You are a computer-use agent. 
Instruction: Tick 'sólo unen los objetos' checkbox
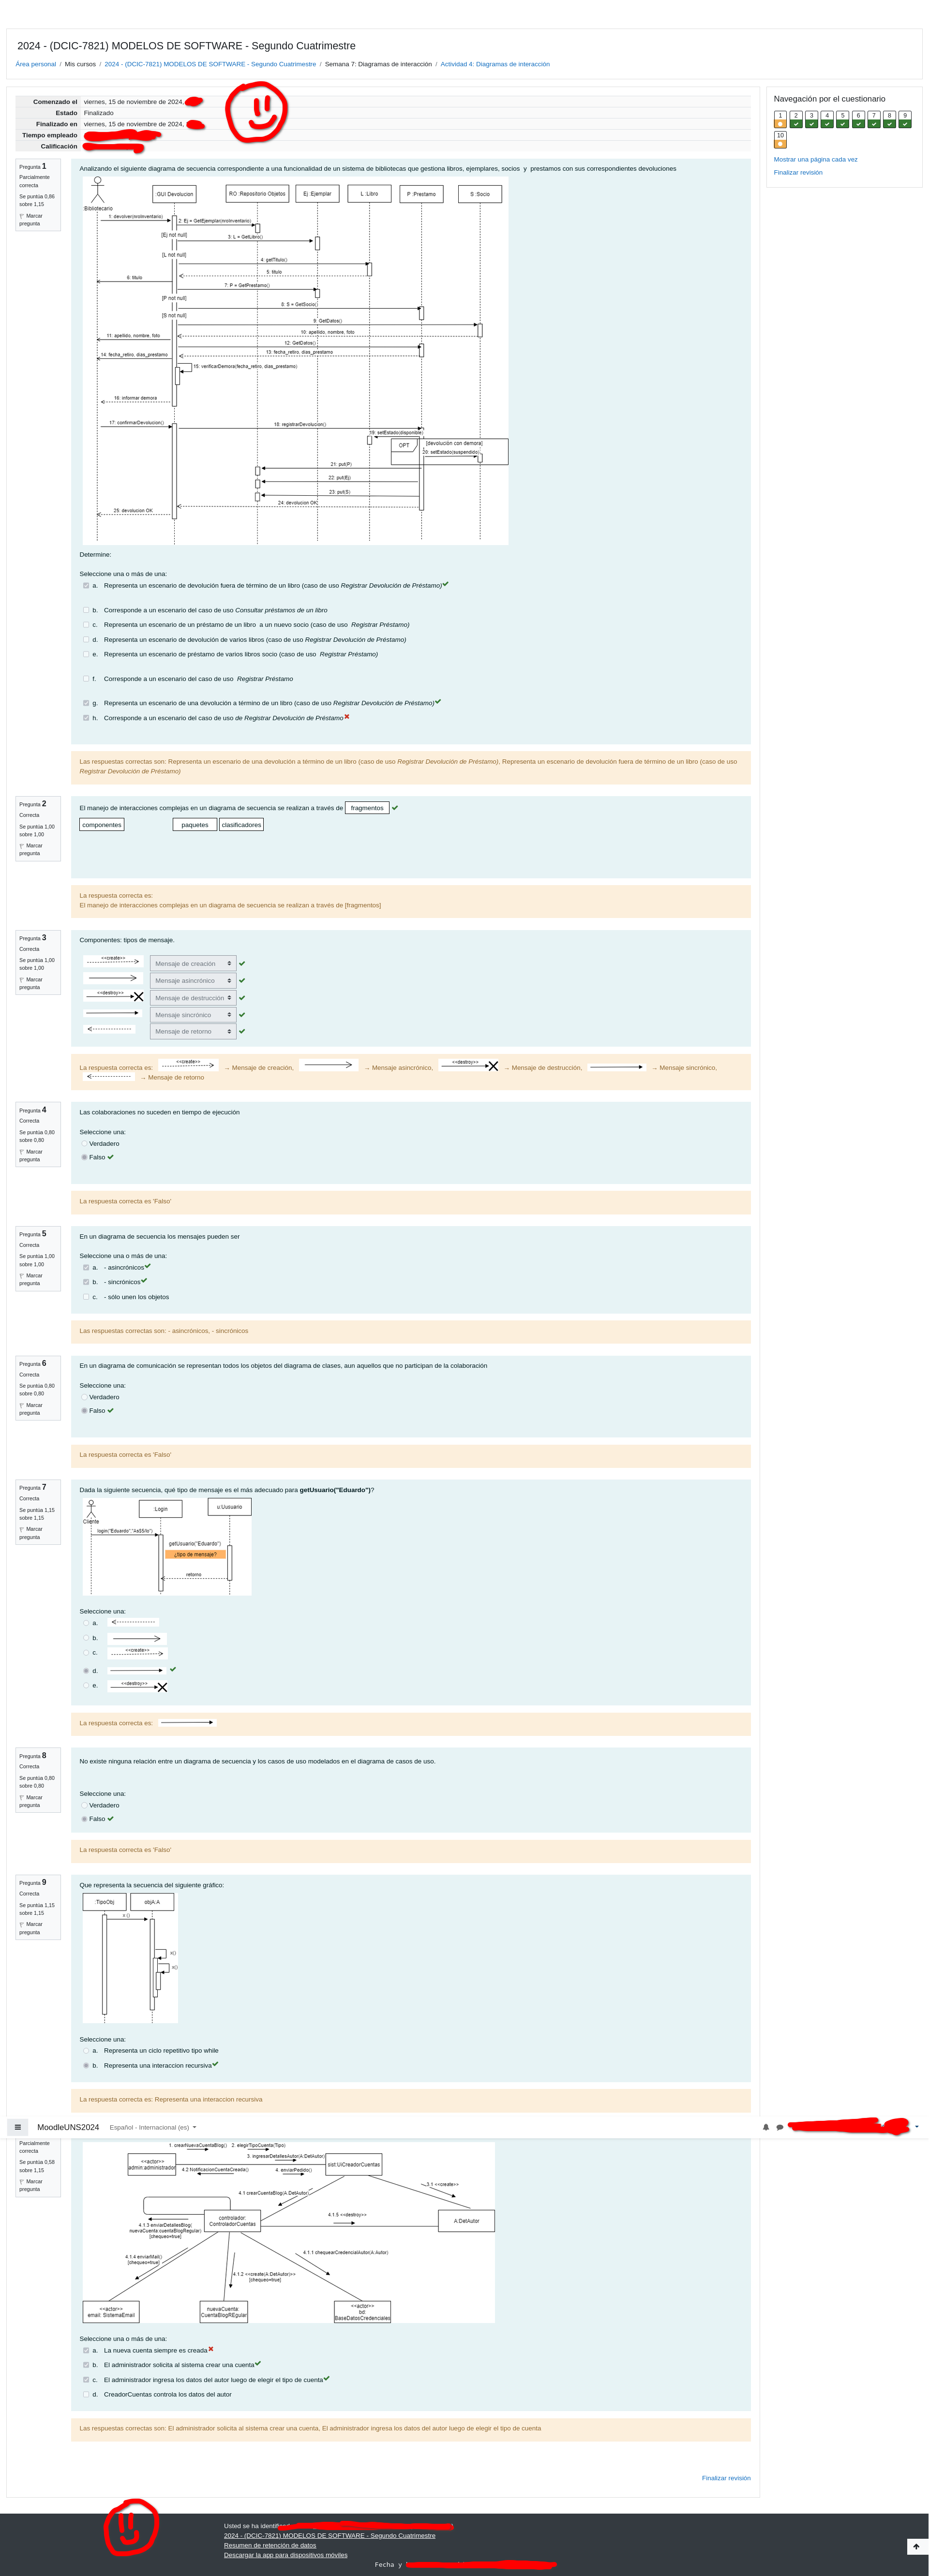coord(86,1297)
